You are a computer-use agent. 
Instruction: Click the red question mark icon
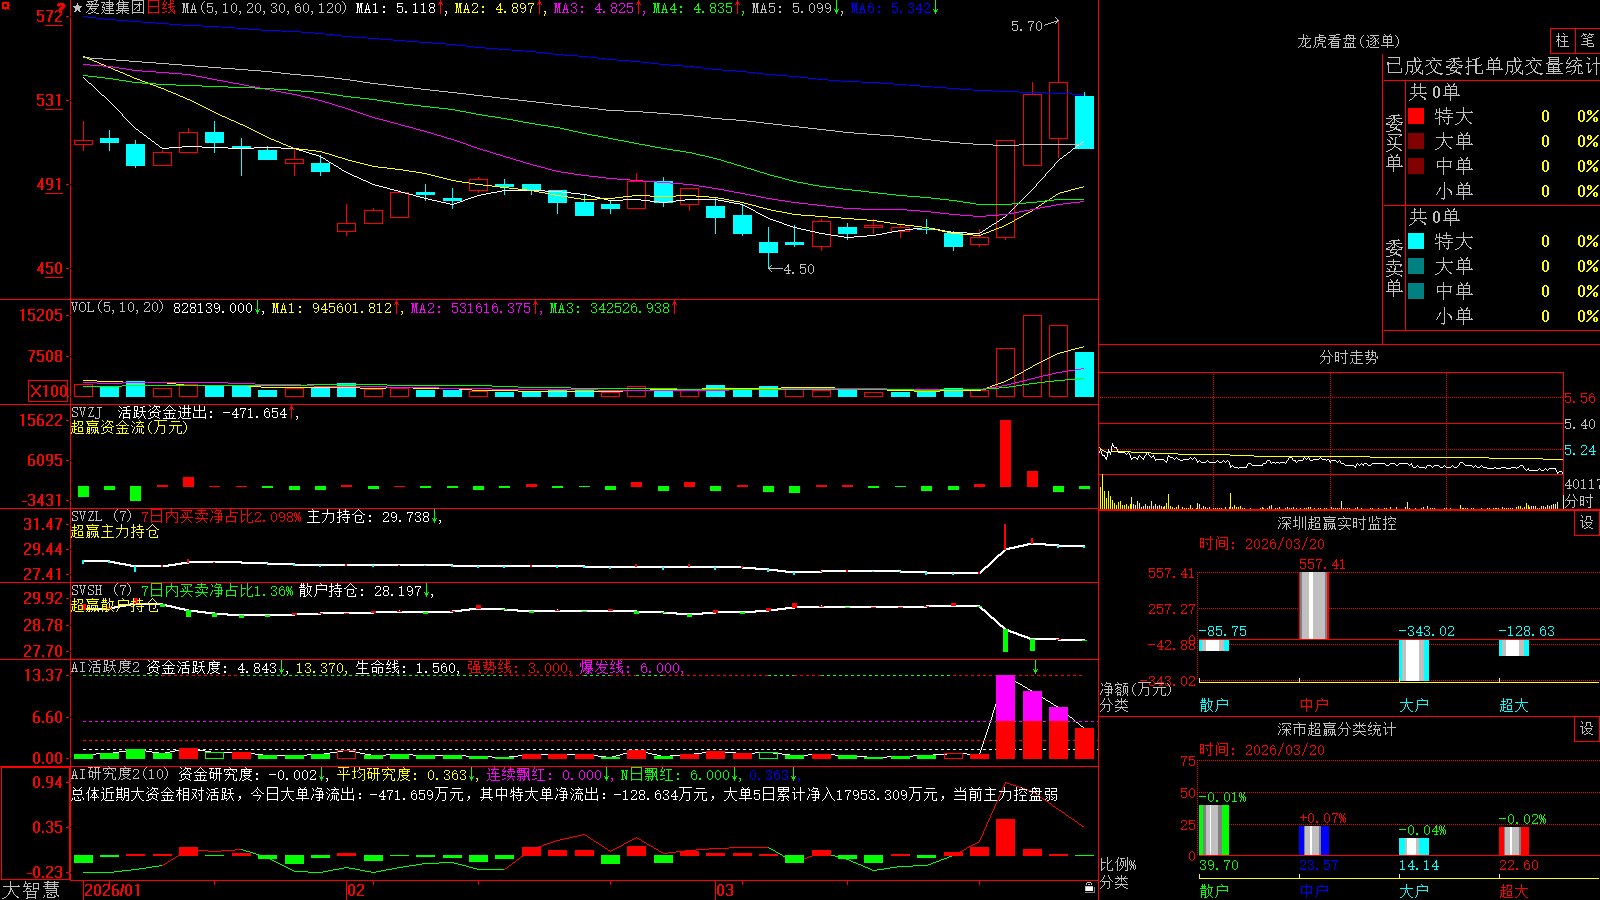pyautogui.click(x=61, y=9)
